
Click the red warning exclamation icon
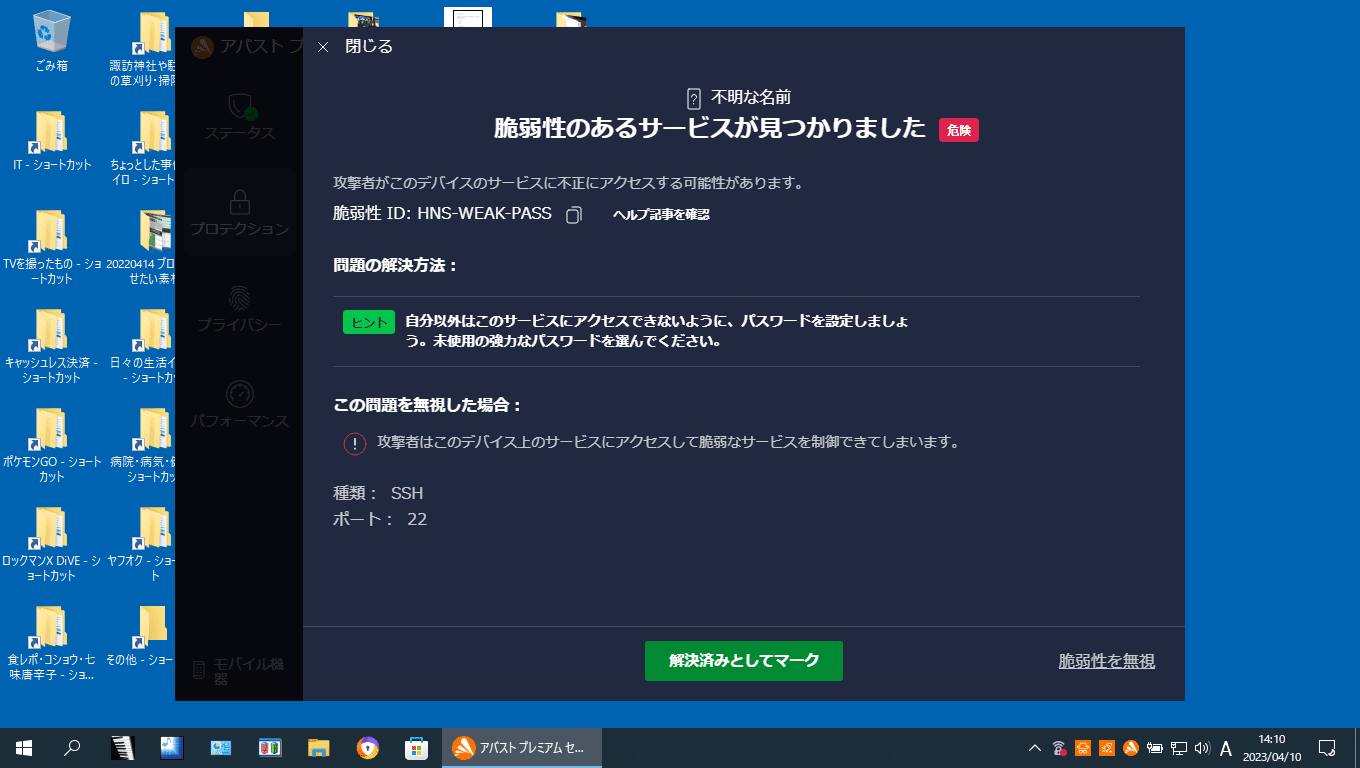(355, 443)
